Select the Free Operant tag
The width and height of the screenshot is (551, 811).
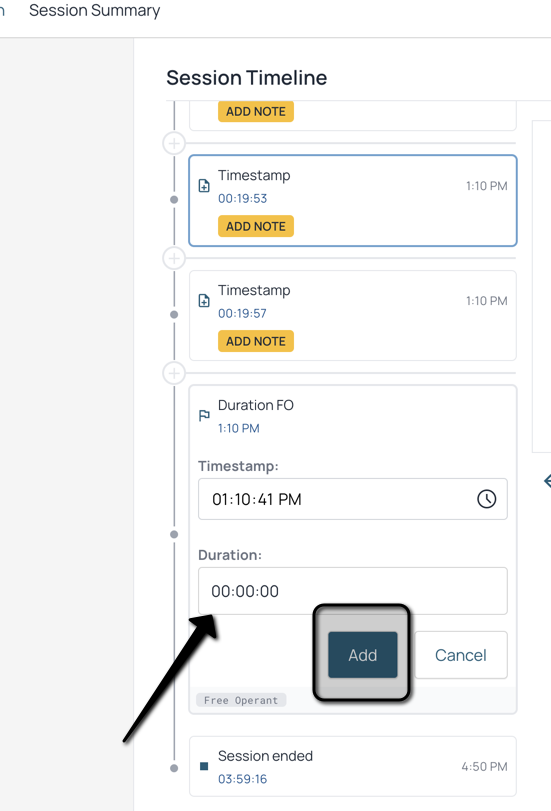click(x=241, y=700)
